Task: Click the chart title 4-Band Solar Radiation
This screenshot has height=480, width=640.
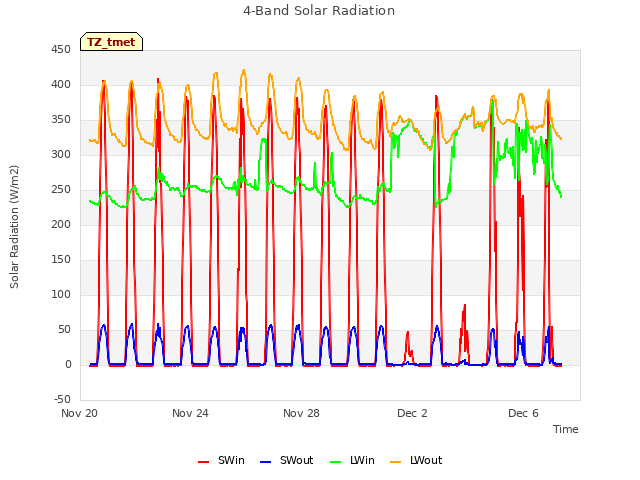Action: [319, 11]
